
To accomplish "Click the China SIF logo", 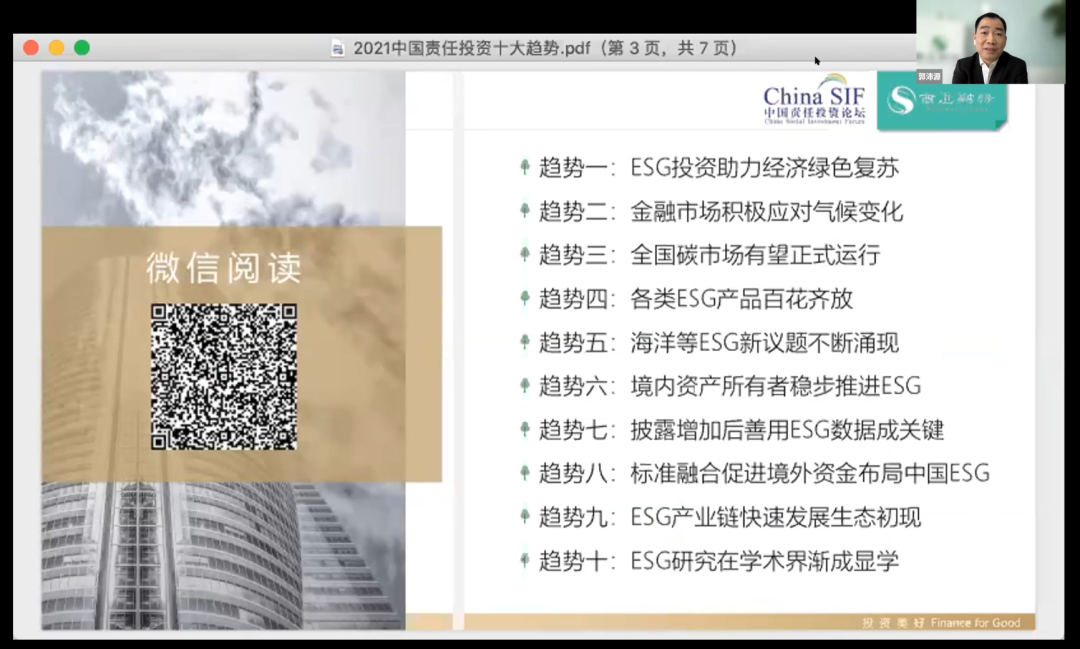I will coord(814,103).
